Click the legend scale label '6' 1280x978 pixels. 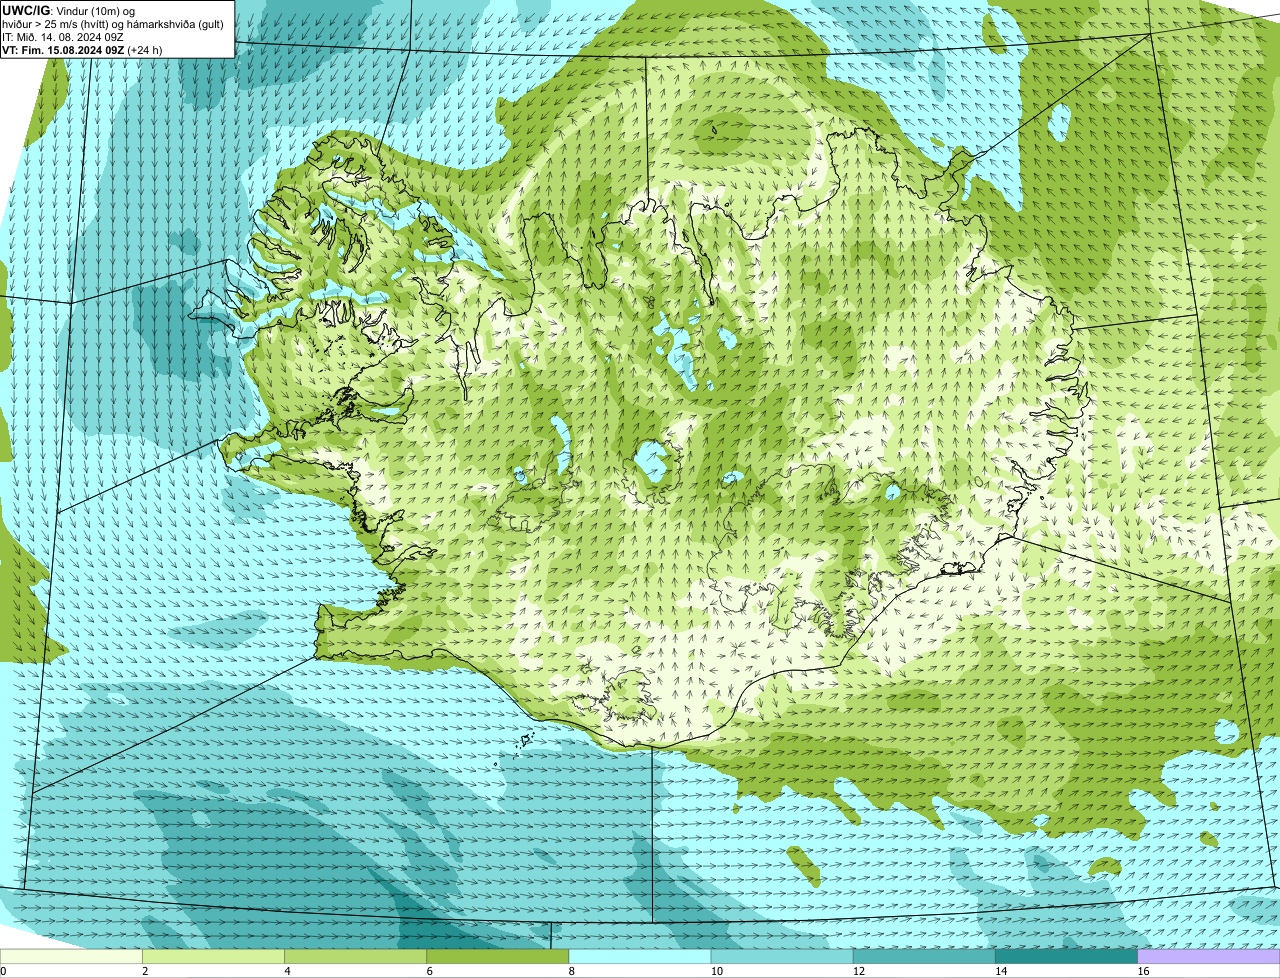tap(429, 971)
